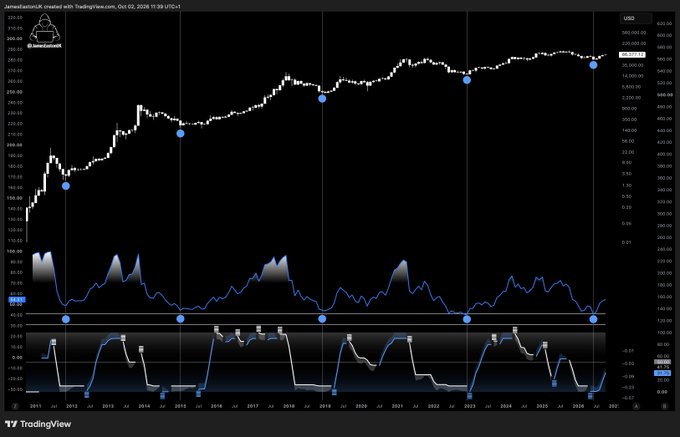Click the blue buy-signal square at 2023 bottom
Screen dimensions: 680x437
pyautogui.click(x=469, y=395)
